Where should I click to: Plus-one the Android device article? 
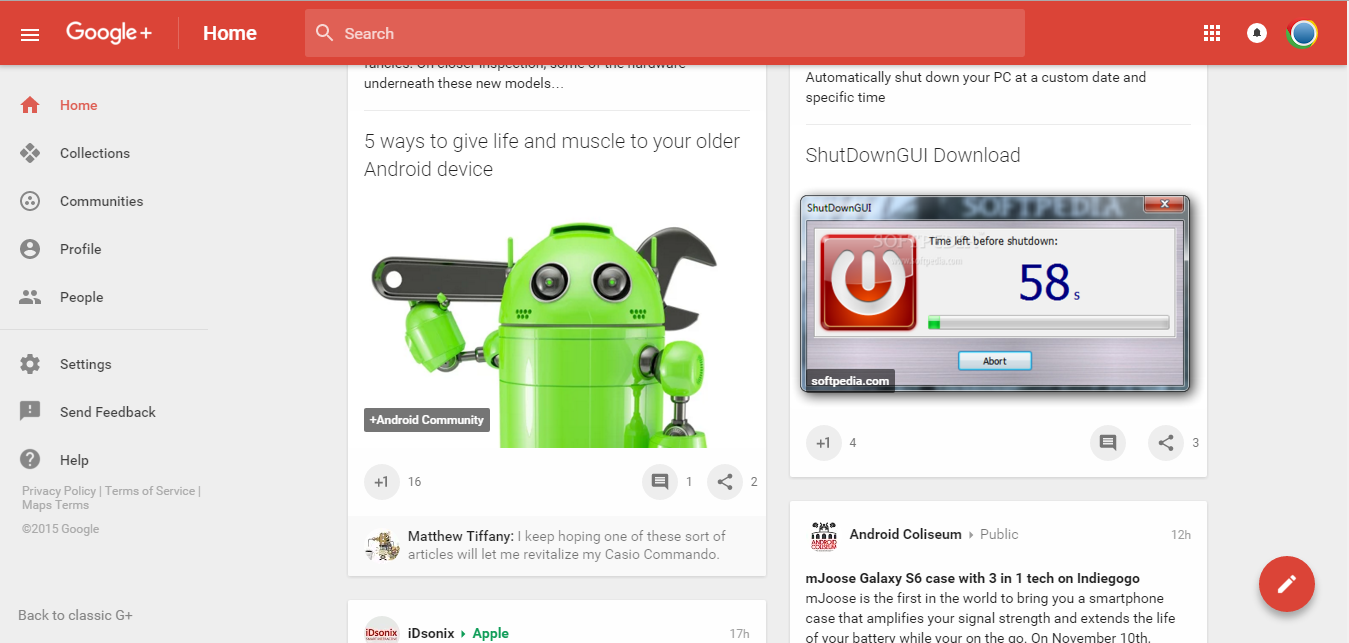[x=382, y=481]
